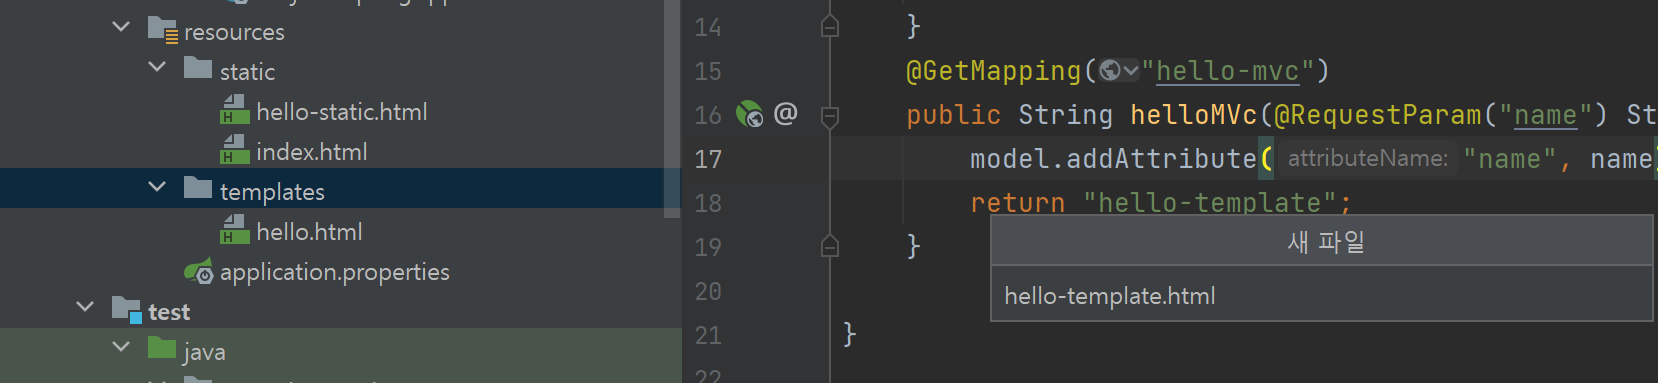Image resolution: width=1658 pixels, height=383 pixels.
Task: Click the @ annotation gutter icon on line 16
Action: pos(786,113)
